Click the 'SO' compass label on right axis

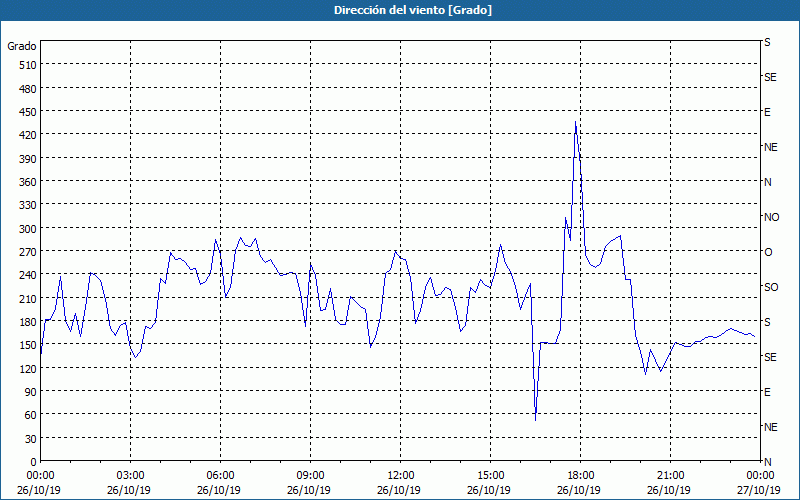[771, 287]
